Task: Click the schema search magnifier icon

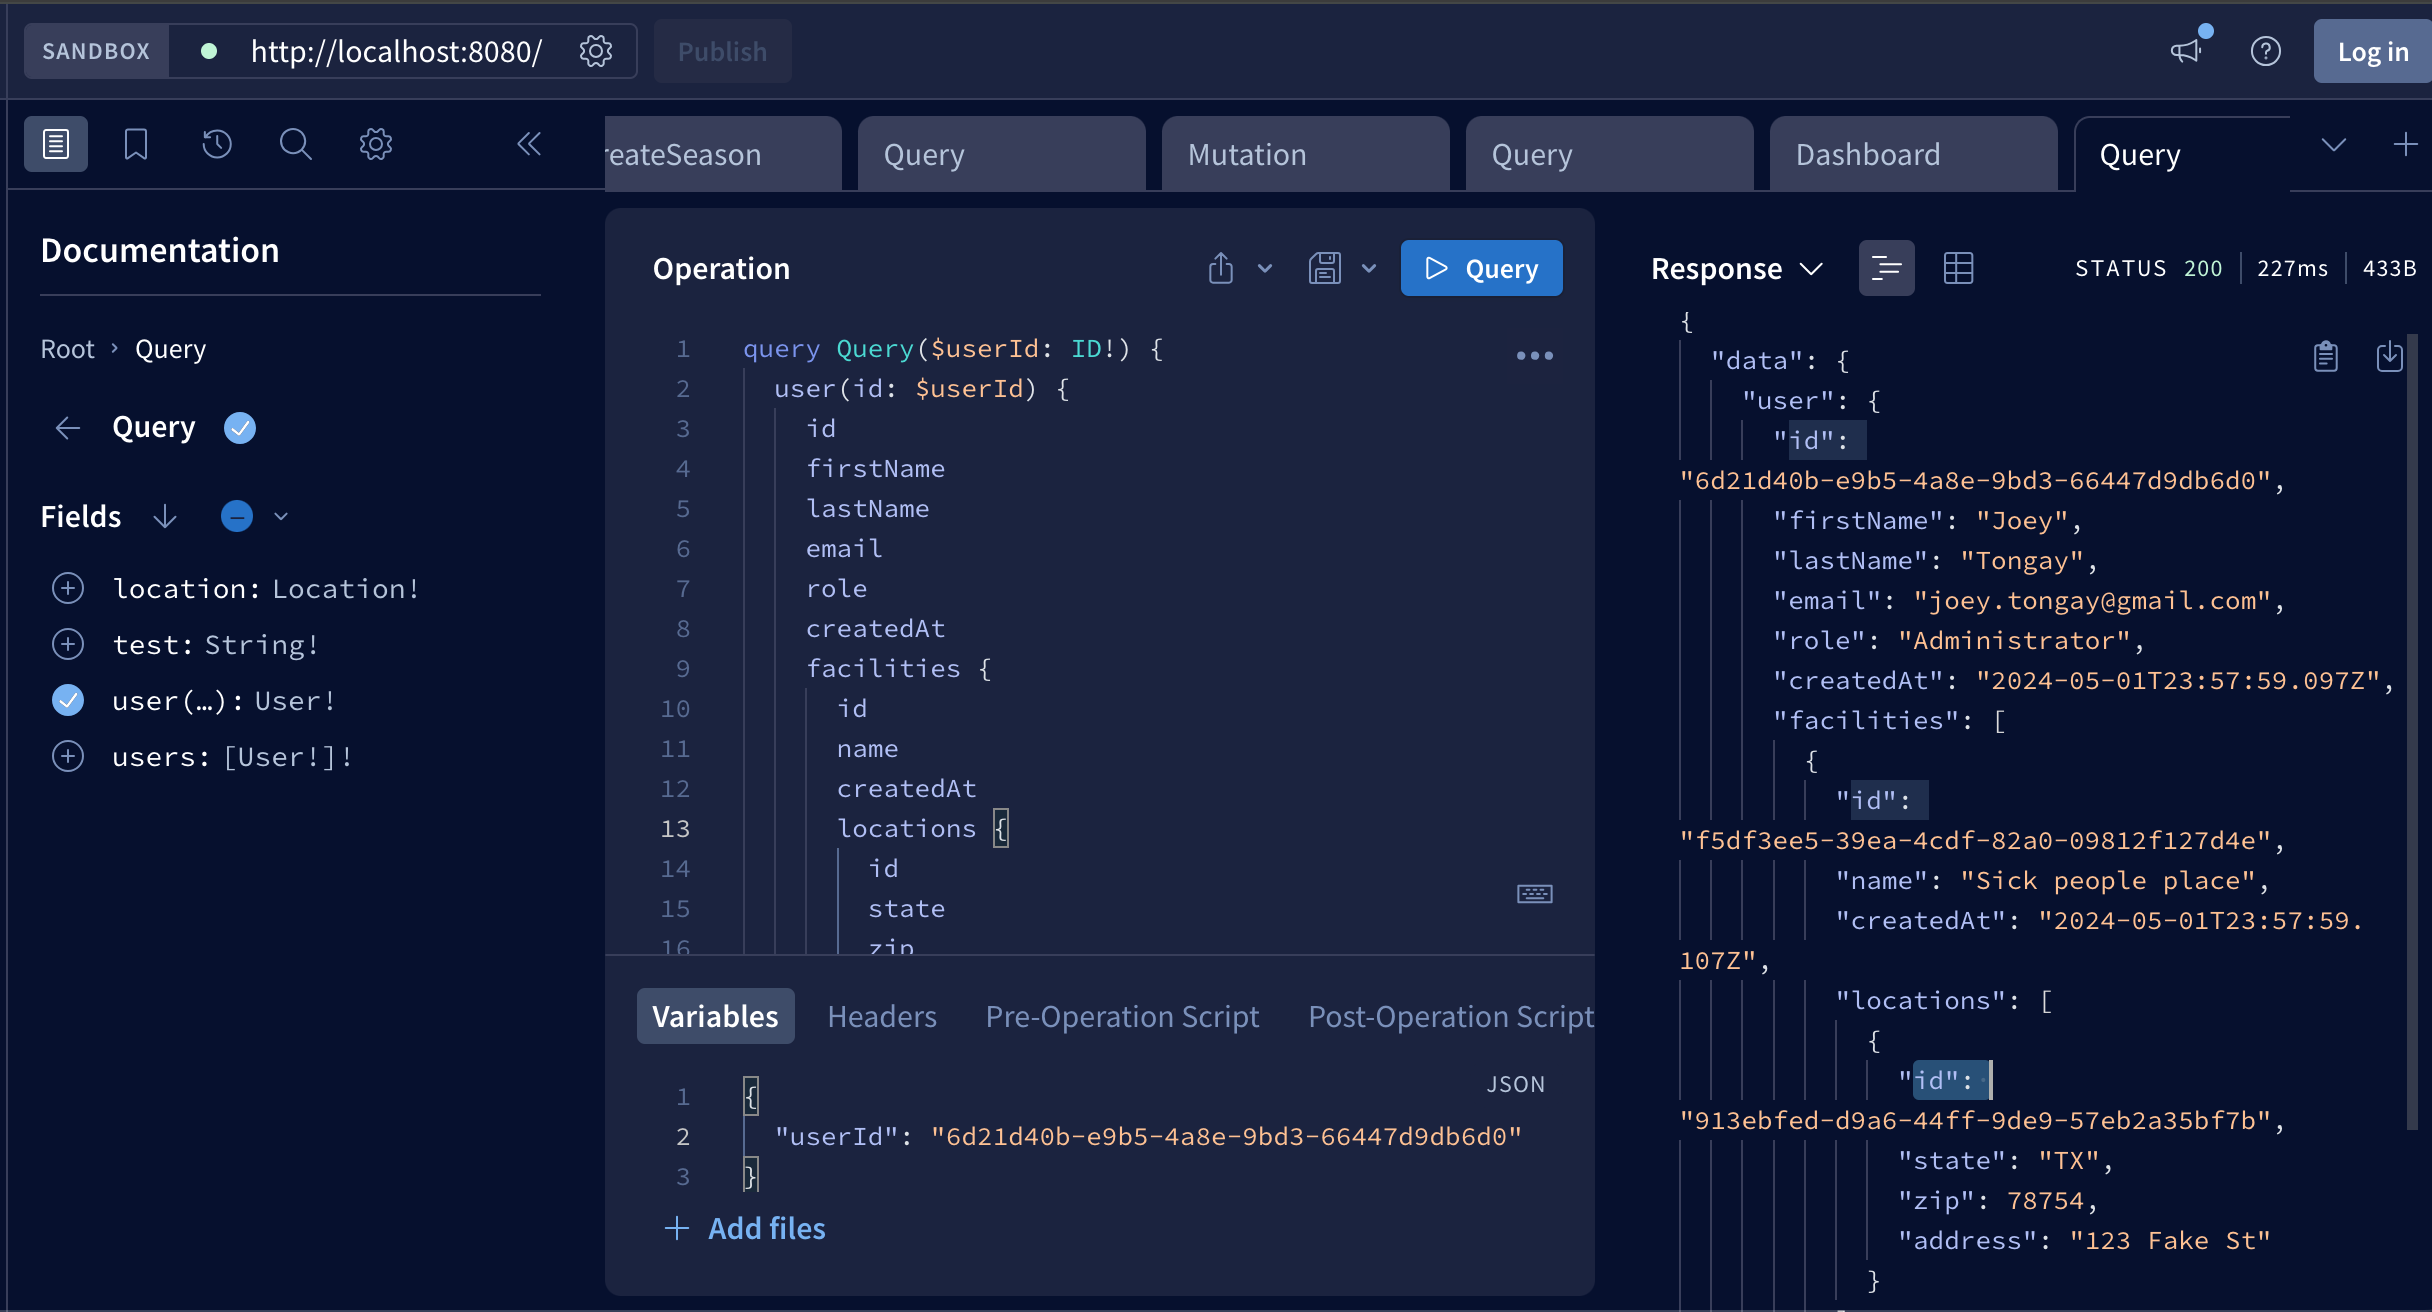Action: (x=295, y=144)
